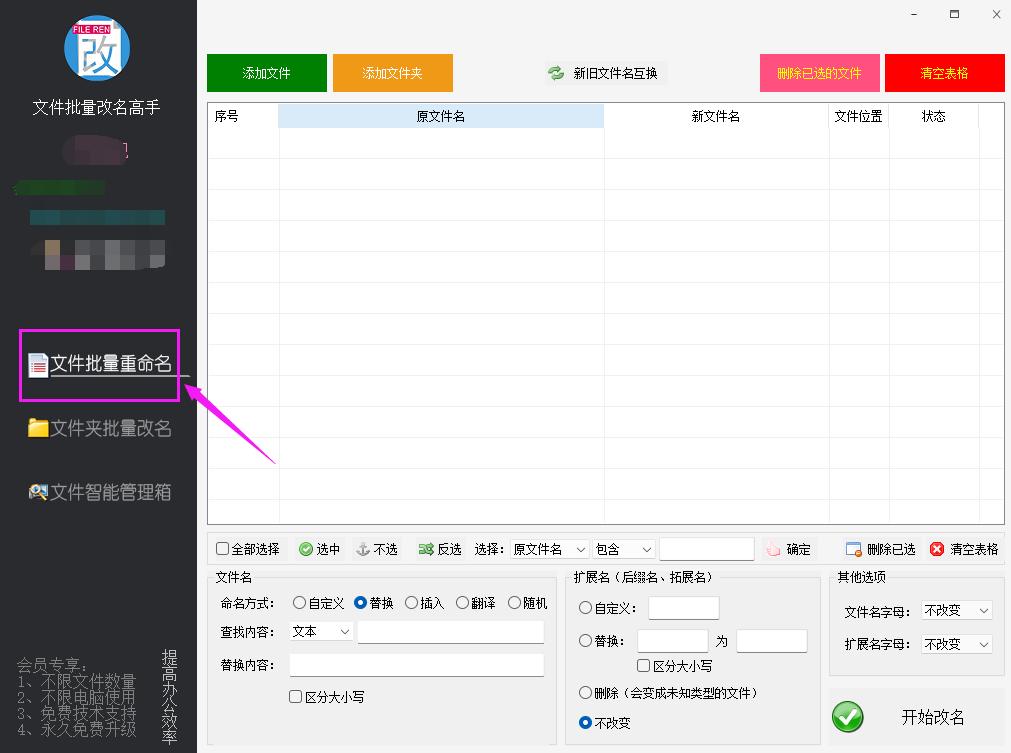This screenshot has width=1011, height=753.
Task: Enable 区分大小写 under 文件名 section
Action: click(x=295, y=697)
